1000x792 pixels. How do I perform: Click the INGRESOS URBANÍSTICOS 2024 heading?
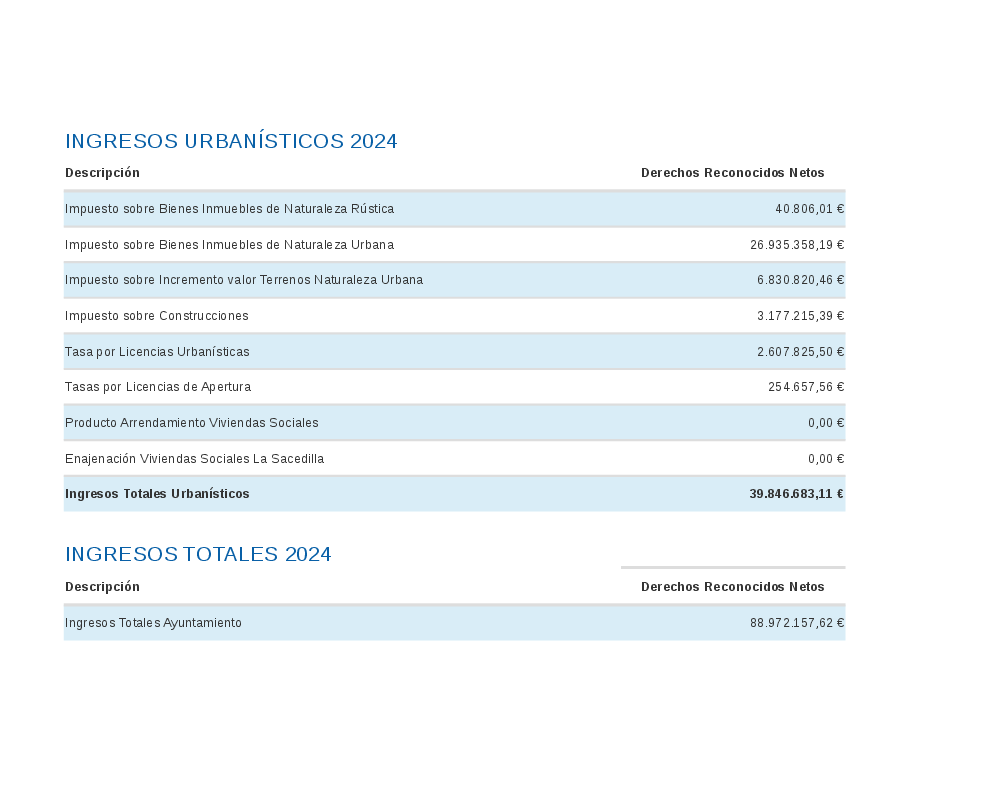231,141
